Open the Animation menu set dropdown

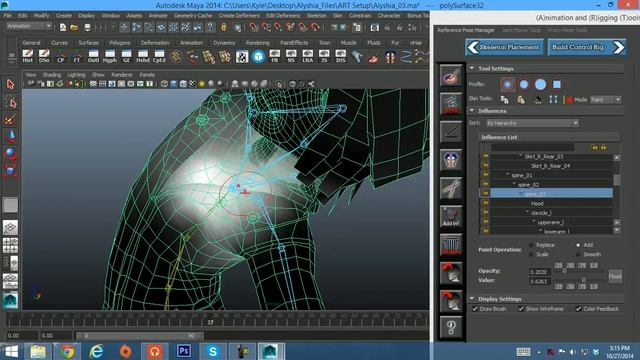pyautogui.click(x=29, y=27)
